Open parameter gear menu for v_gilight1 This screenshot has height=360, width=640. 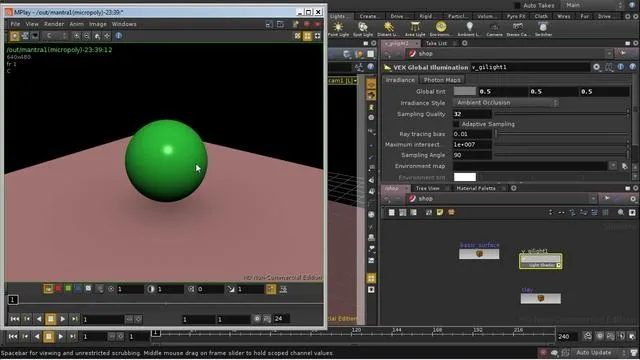[597, 67]
